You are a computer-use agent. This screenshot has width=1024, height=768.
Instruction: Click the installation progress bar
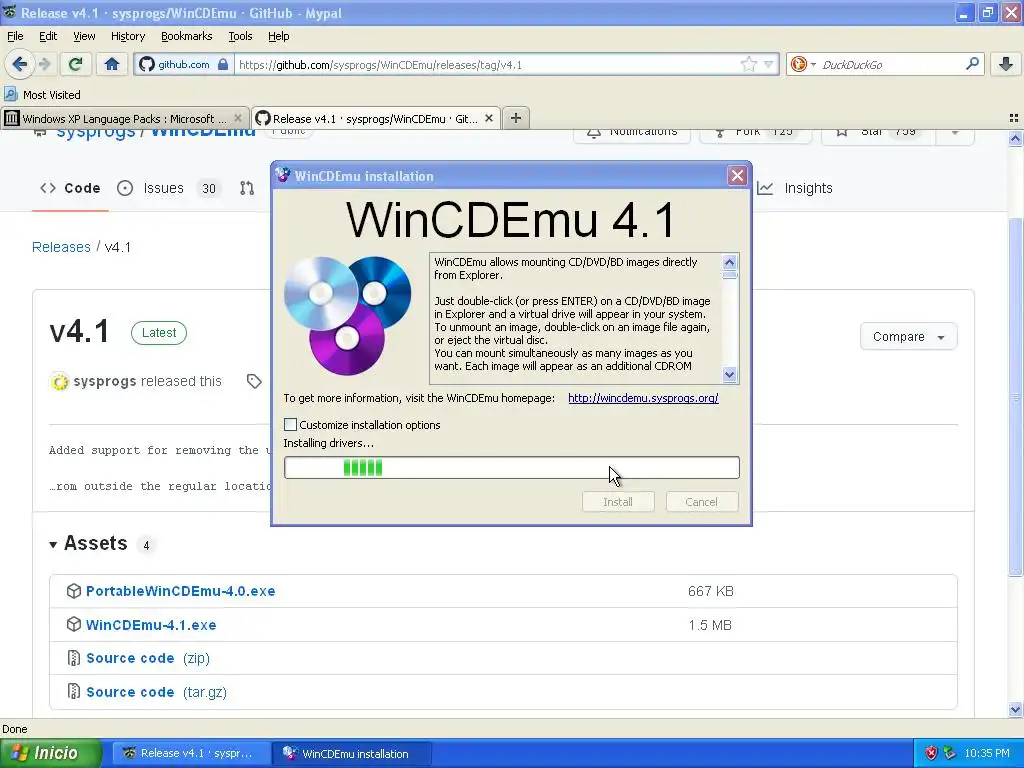pos(511,468)
